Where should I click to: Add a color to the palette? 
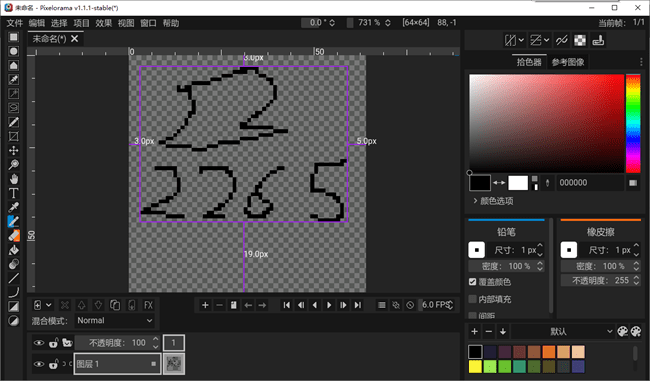coord(475,331)
